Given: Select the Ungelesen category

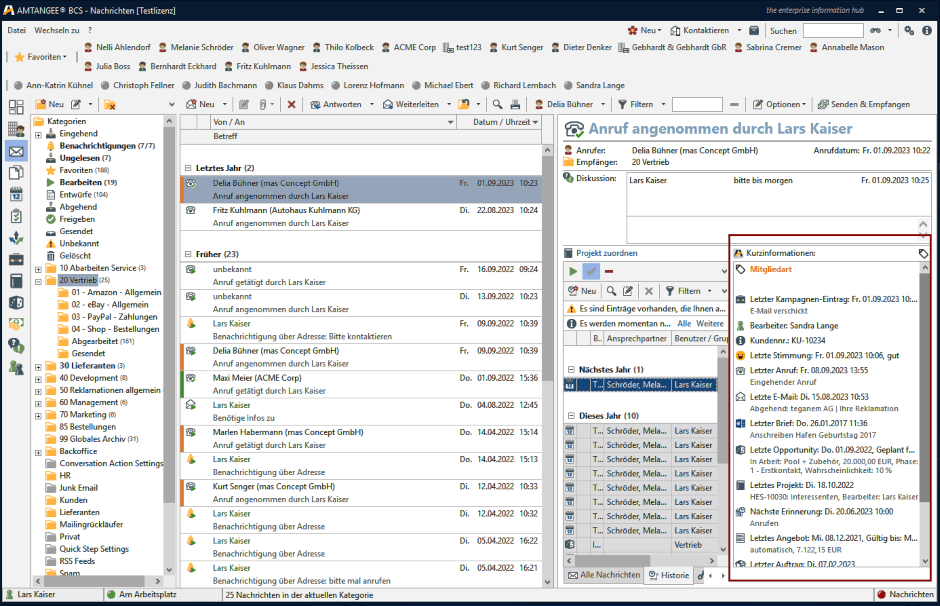Looking at the screenshot, I should click(79, 158).
